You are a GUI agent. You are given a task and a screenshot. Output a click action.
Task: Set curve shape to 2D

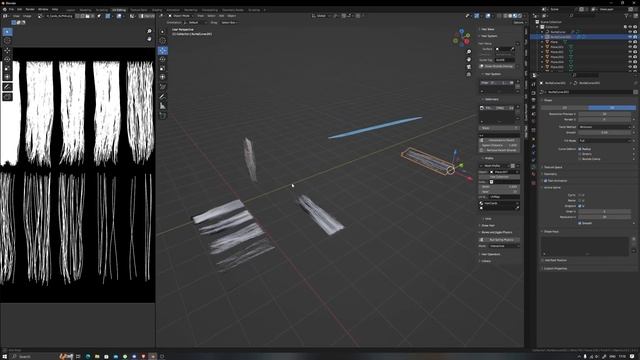click(565, 108)
